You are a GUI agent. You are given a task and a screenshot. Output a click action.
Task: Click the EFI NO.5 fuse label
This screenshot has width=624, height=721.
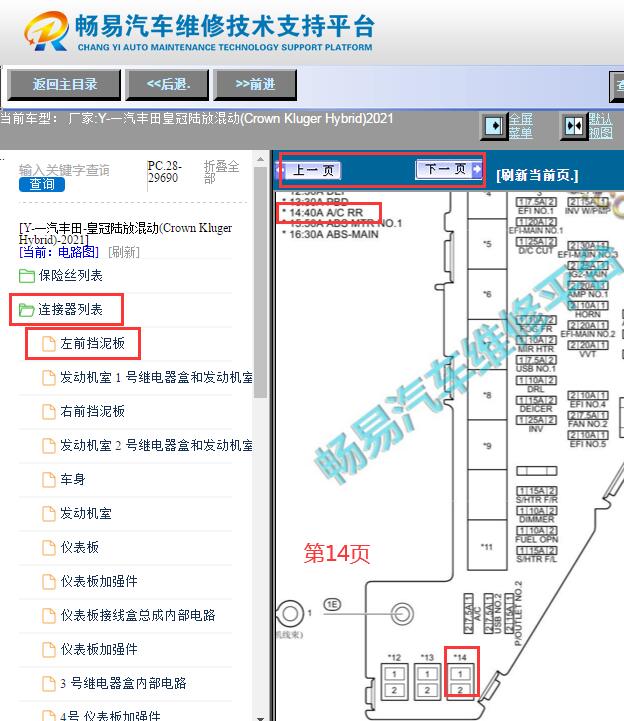(x=588, y=444)
